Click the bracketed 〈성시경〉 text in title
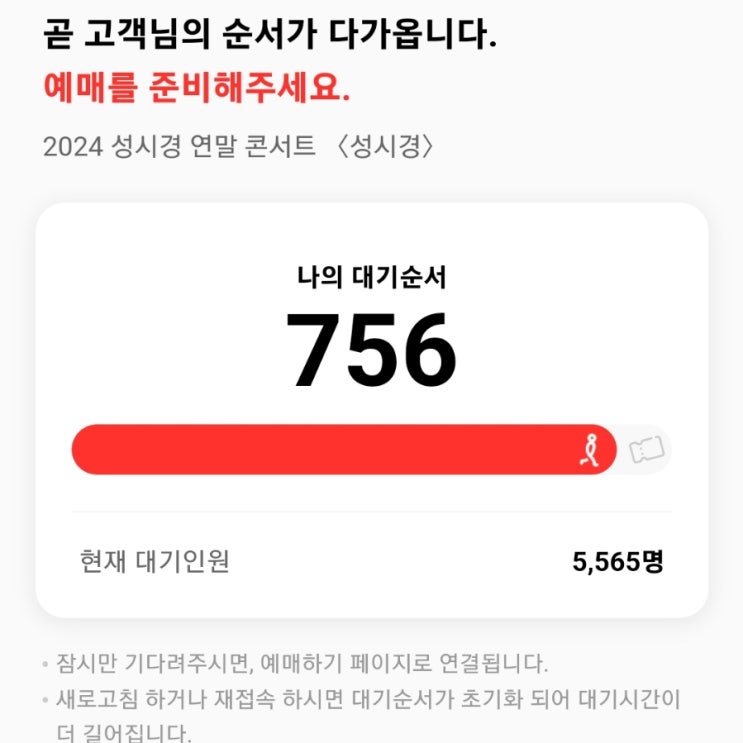The height and width of the screenshot is (743, 743). [385, 146]
